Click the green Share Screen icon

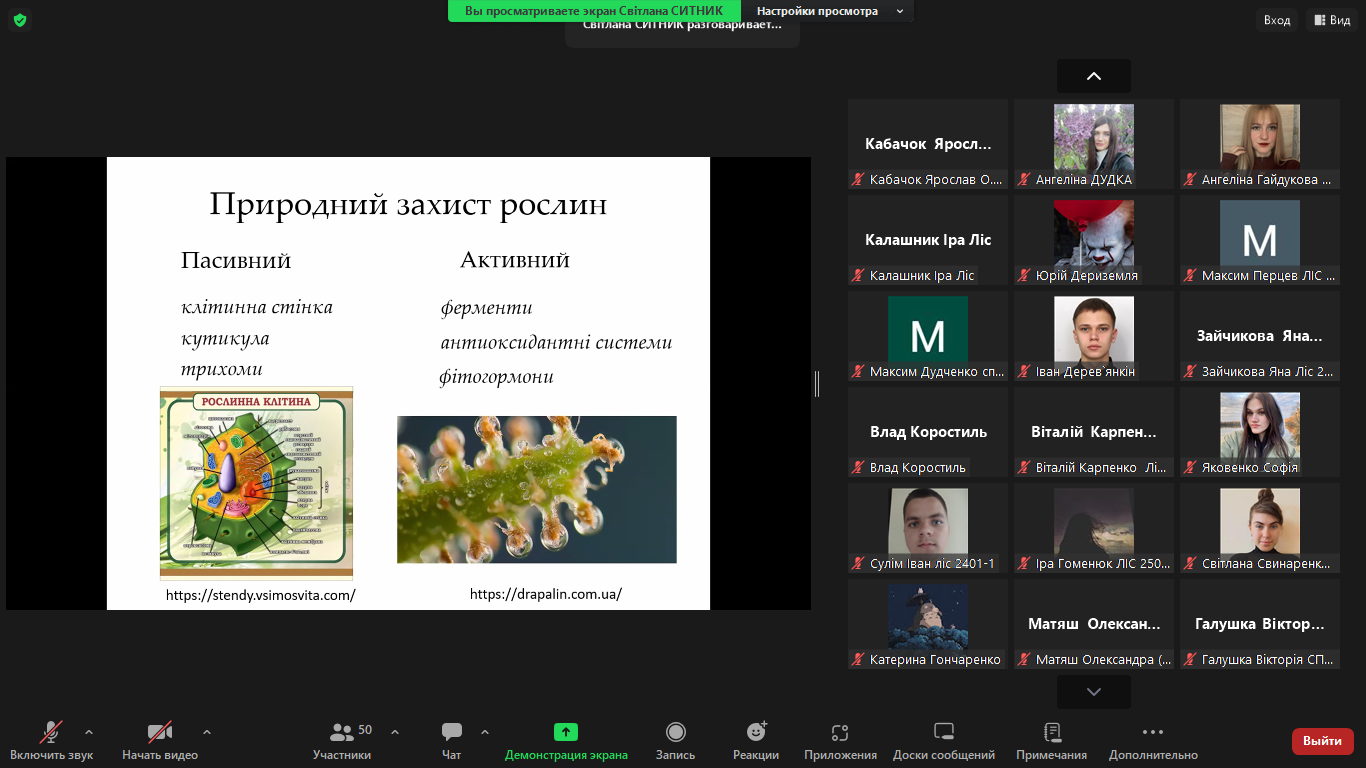[x=566, y=733]
